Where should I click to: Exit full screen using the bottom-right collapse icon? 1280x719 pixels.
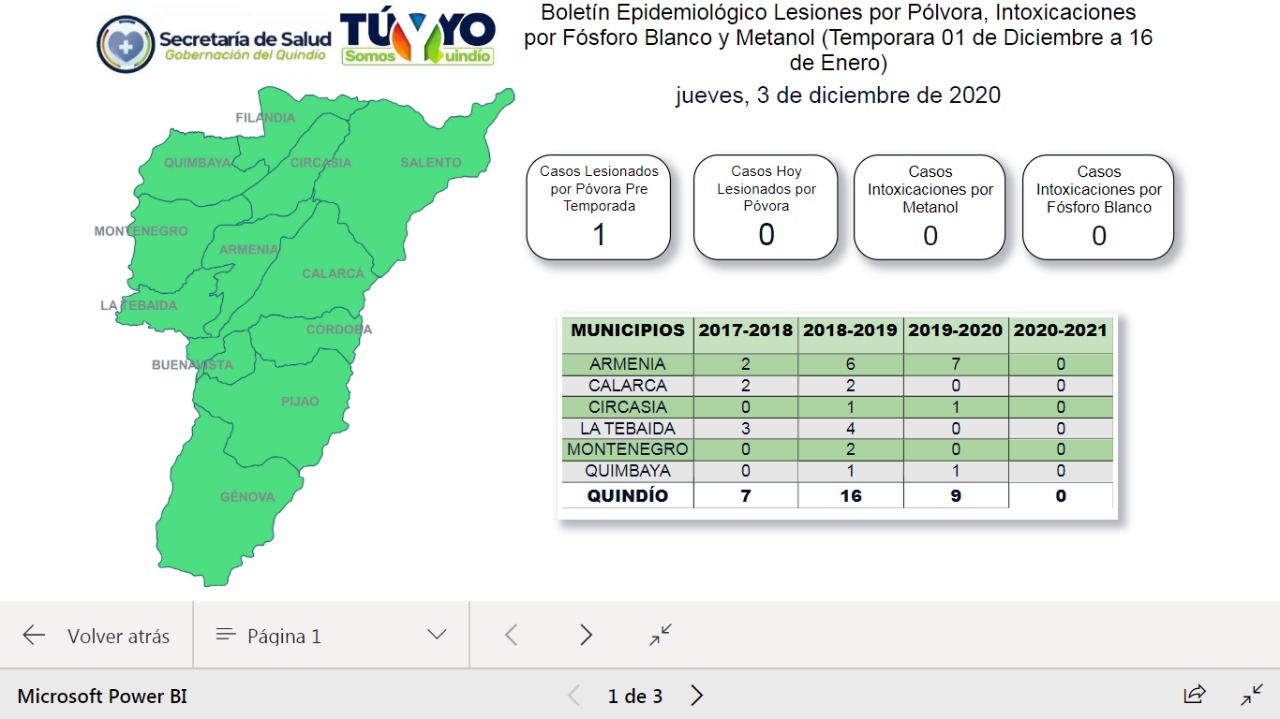tap(1252, 695)
